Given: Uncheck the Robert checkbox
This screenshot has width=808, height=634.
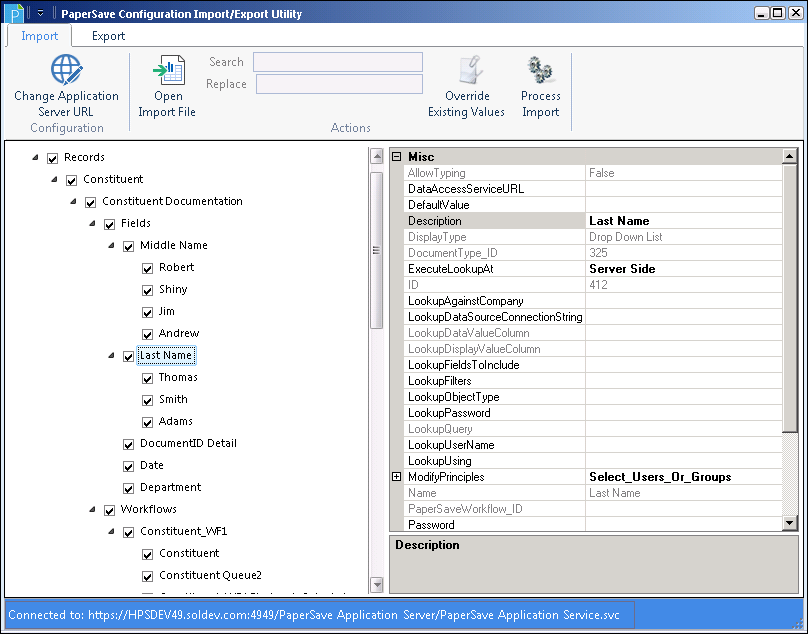Looking at the screenshot, I should click(147, 269).
